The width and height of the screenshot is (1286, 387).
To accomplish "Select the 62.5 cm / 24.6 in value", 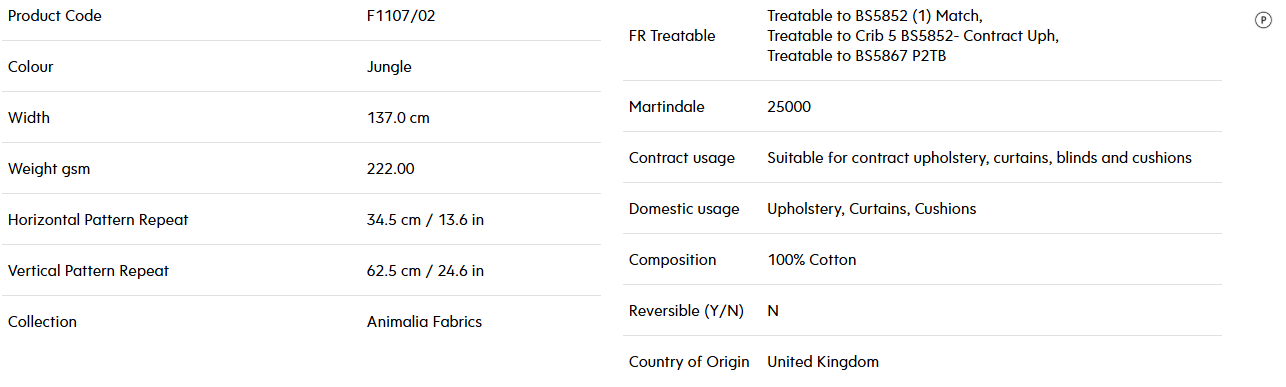I will tap(426, 271).
